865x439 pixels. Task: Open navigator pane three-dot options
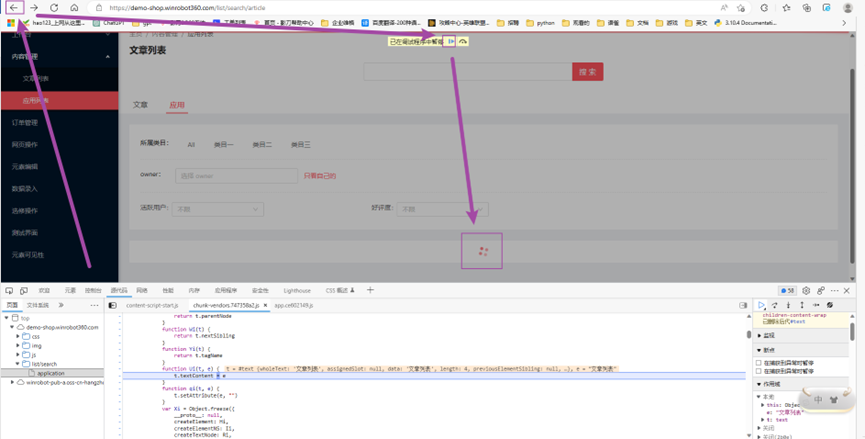point(94,305)
